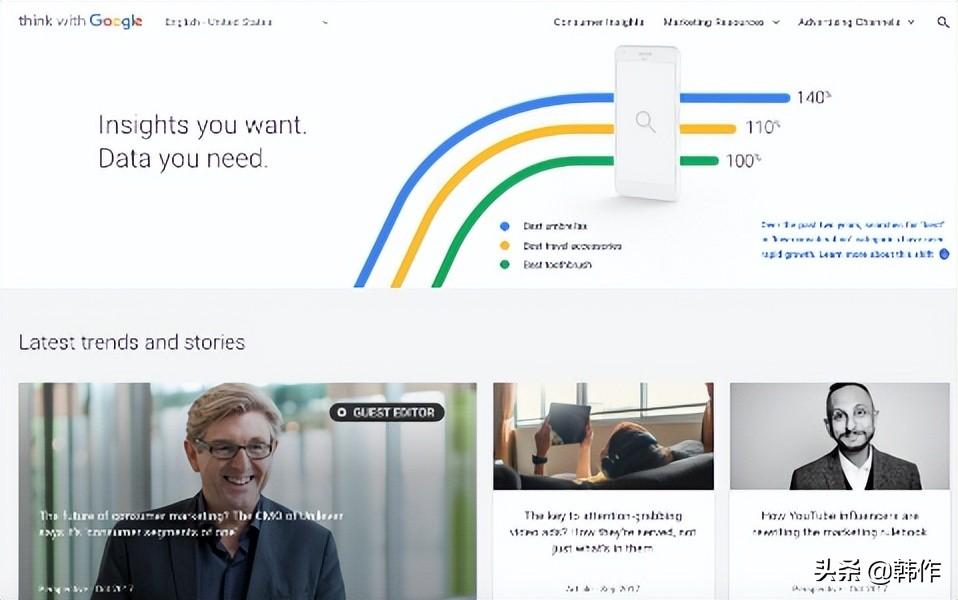This screenshot has height=600, width=958.
Task: Open the English - United States language dropdown
Action: (x=246, y=22)
